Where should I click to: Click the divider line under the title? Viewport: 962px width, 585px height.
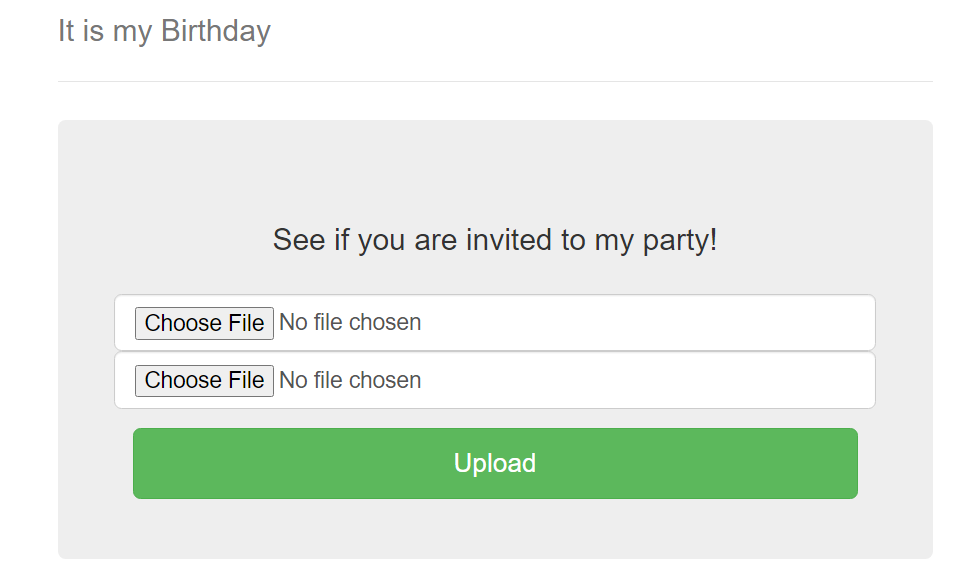pyautogui.click(x=495, y=81)
